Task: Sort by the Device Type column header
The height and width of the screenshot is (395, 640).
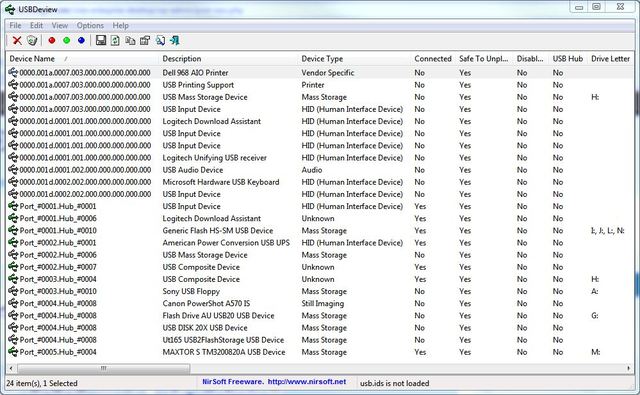Action: click(x=354, y=59)
